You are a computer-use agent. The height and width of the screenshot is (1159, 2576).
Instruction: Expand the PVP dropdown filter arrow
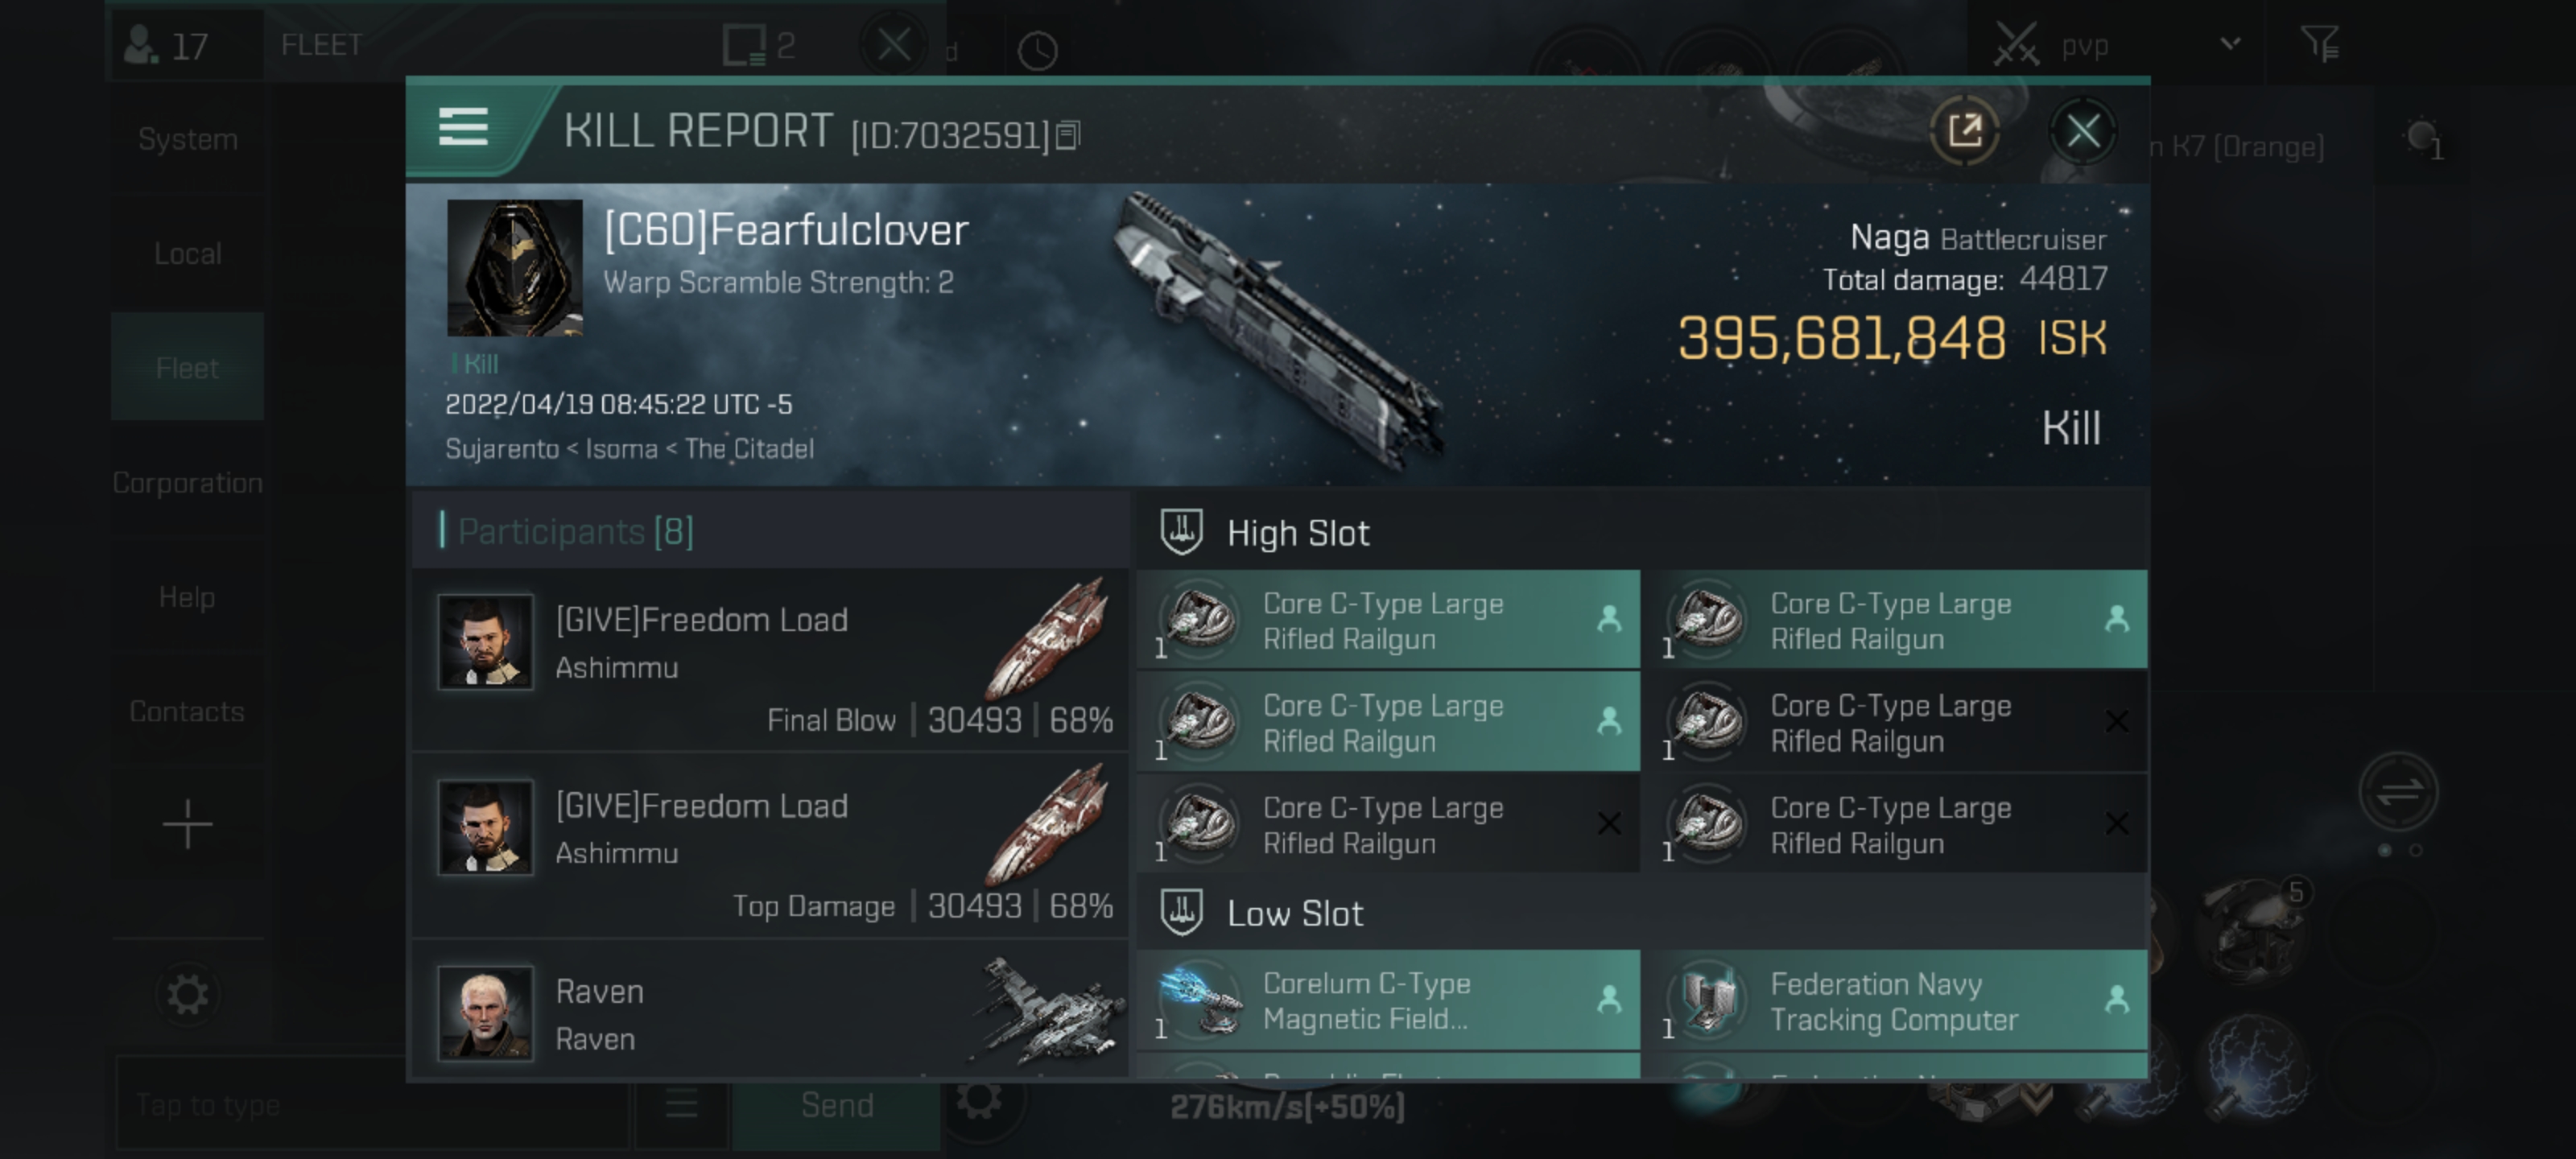tap(2231, 44)
